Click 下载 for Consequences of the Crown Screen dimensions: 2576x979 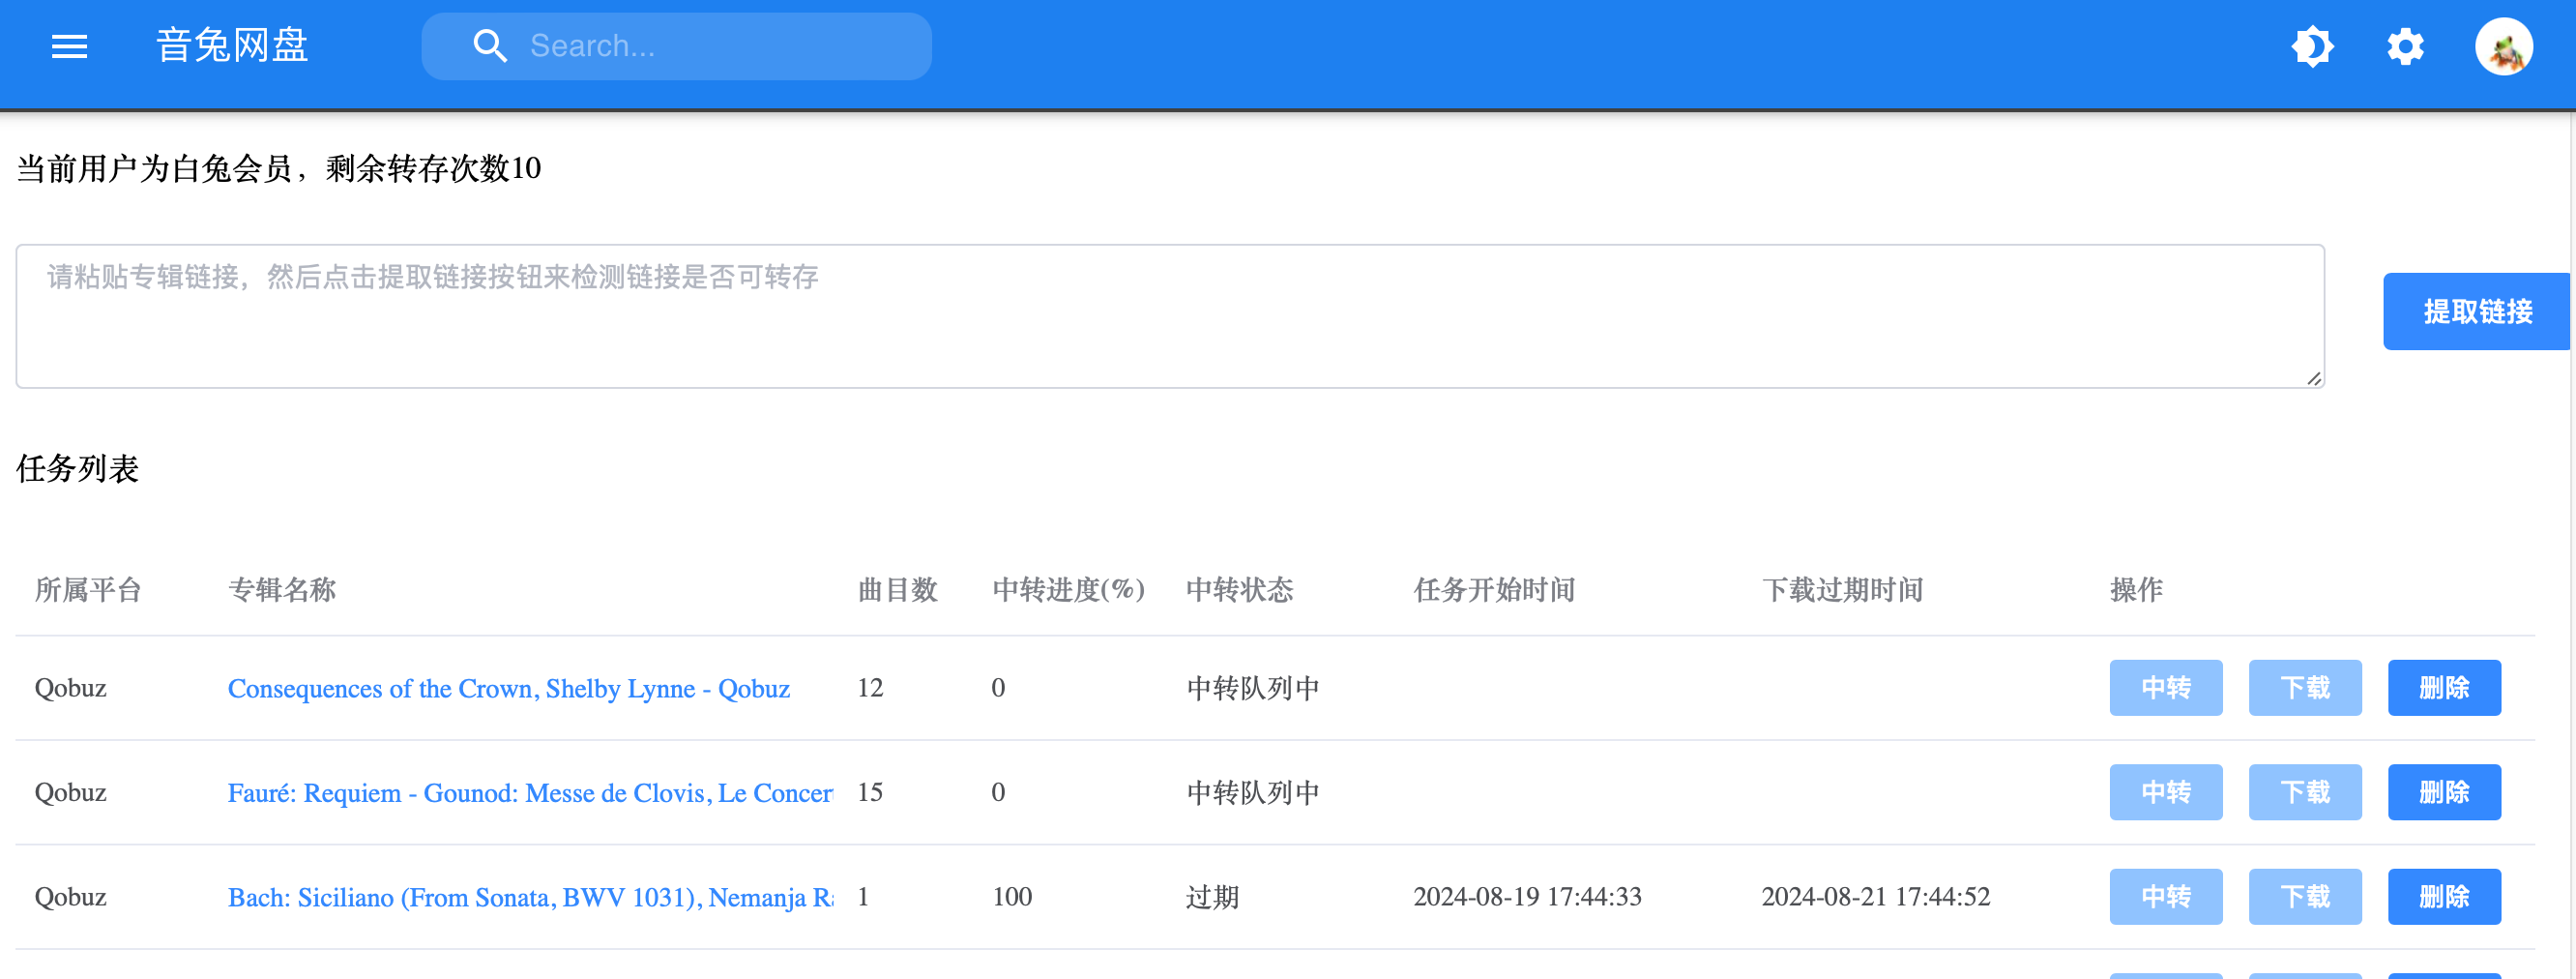(2304, 688)
